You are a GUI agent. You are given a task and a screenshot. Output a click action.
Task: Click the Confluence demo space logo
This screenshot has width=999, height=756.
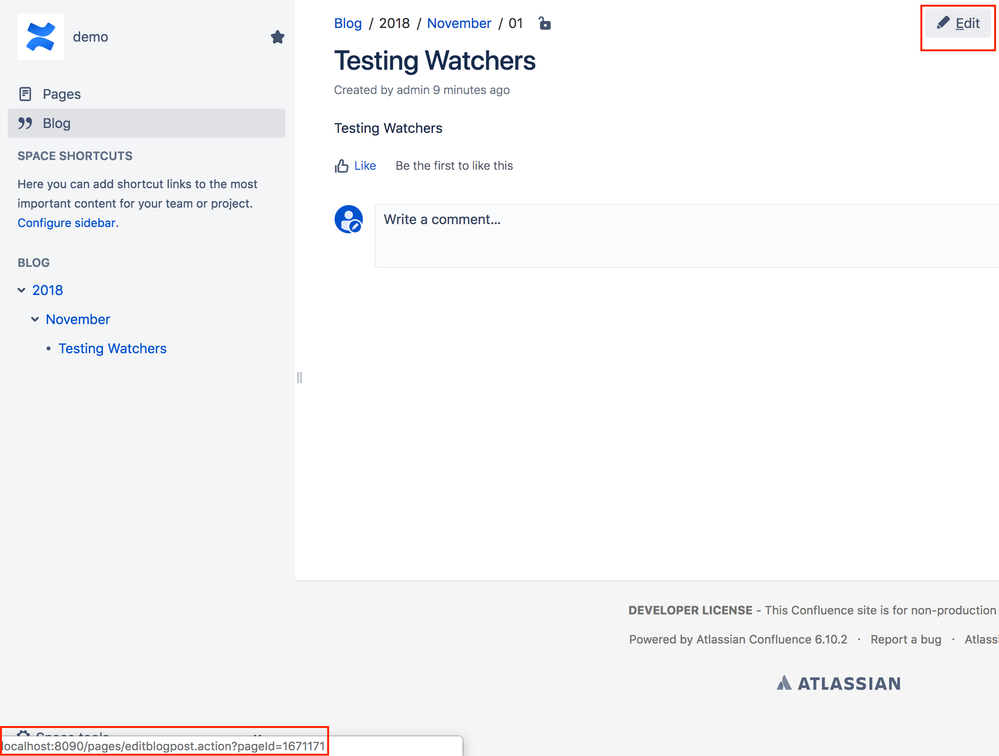[40, 37]
